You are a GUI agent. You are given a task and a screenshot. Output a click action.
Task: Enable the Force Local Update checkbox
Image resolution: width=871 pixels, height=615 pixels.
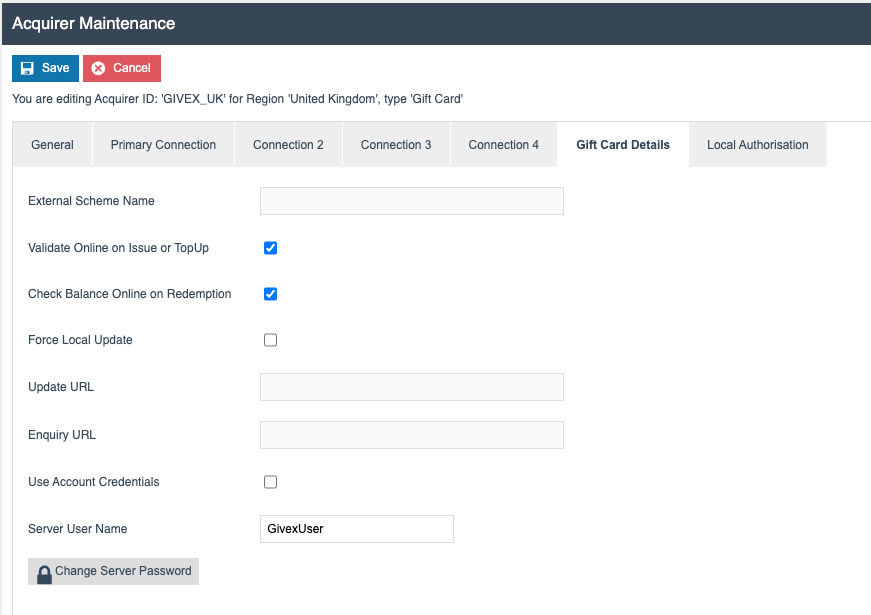pos(270,340)
